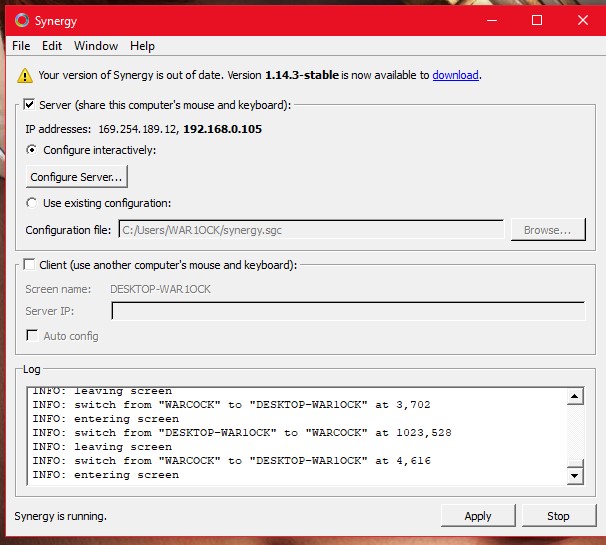Viewport: 606px width, 545px height.
Task: Click the log scrollbar down arrow
Action: coord(575,476)
